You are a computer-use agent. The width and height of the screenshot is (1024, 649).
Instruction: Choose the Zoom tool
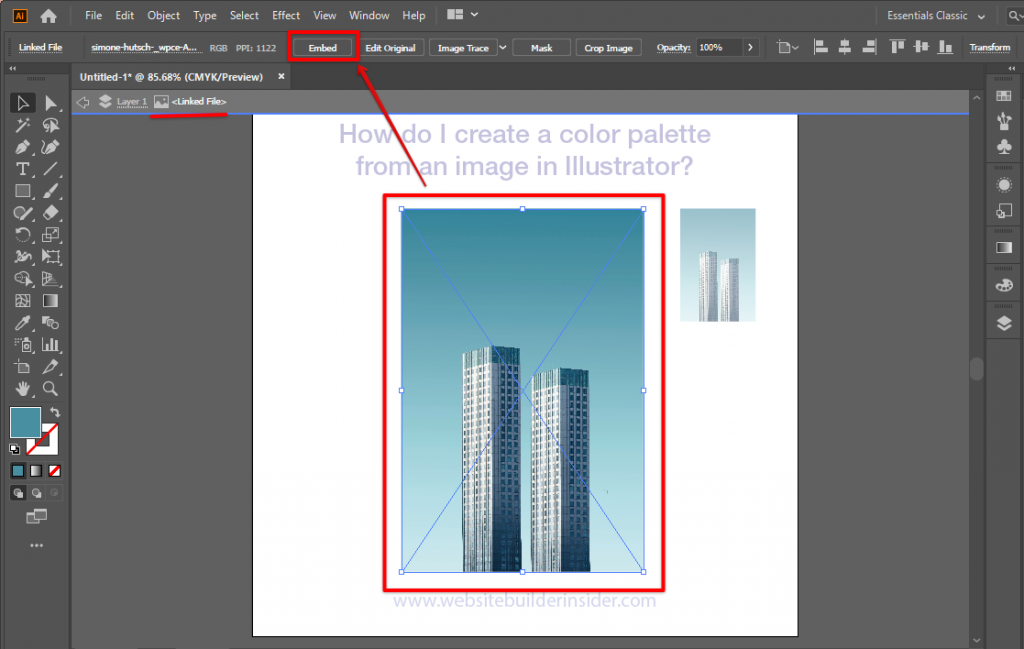click(50, 389)
